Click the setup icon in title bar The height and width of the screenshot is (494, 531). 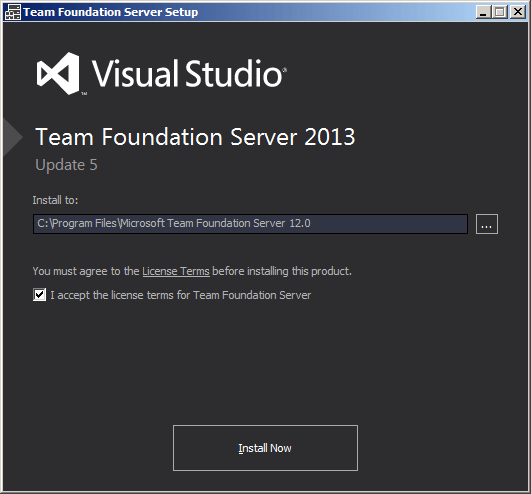[x=13, y=12]
